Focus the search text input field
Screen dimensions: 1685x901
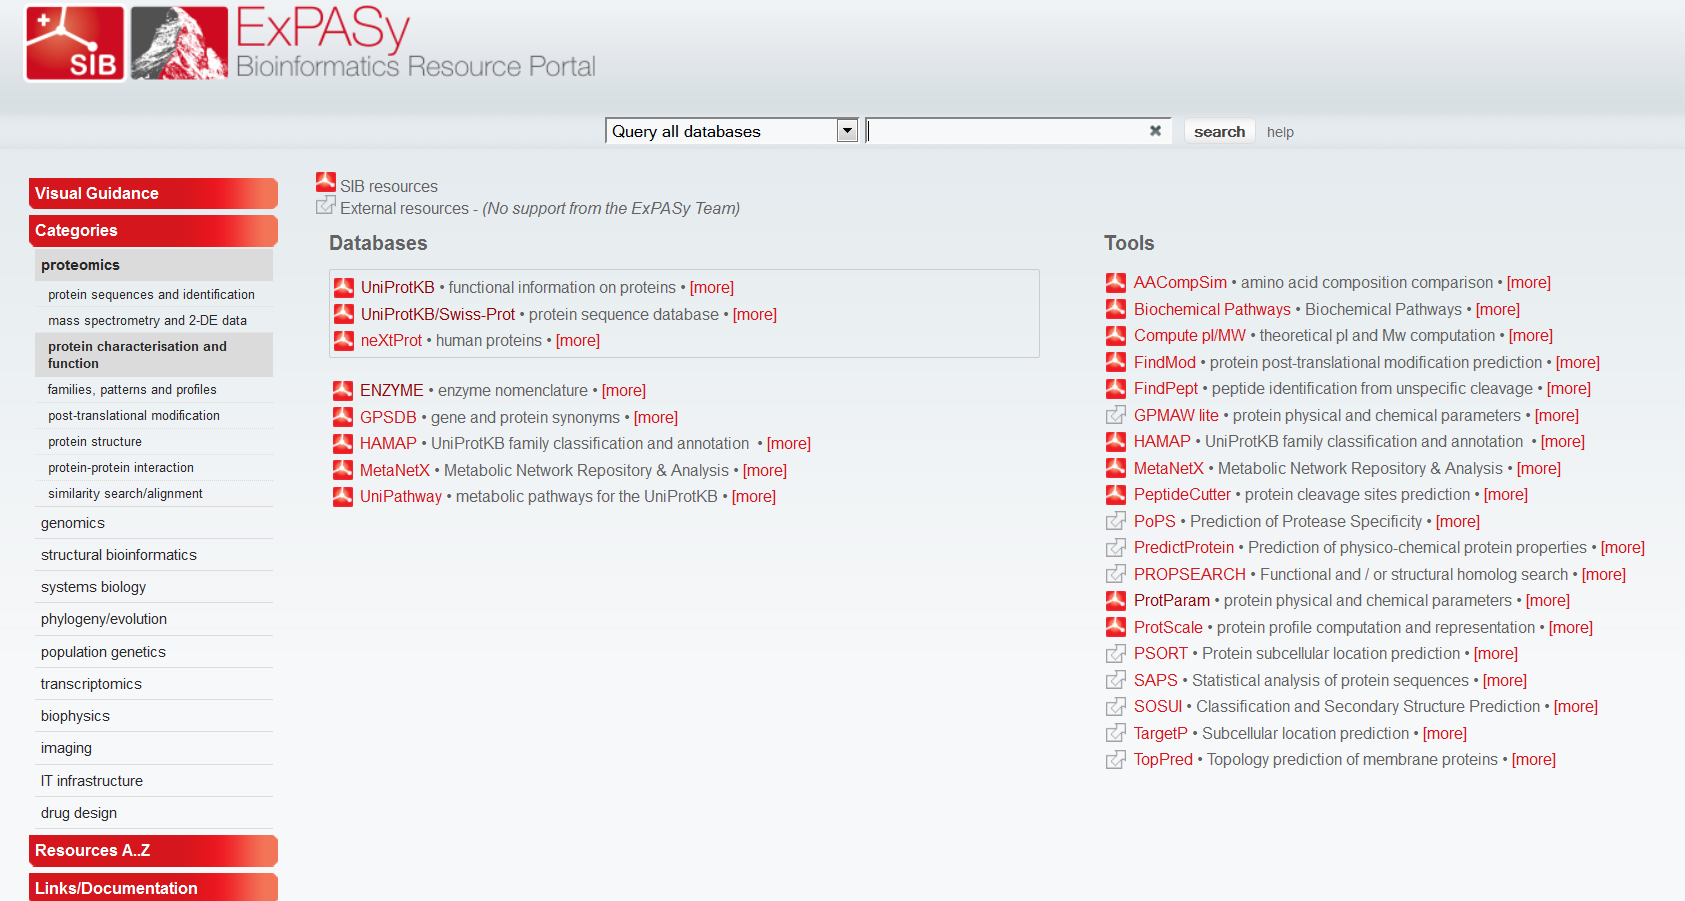(x=1006, y=131)
